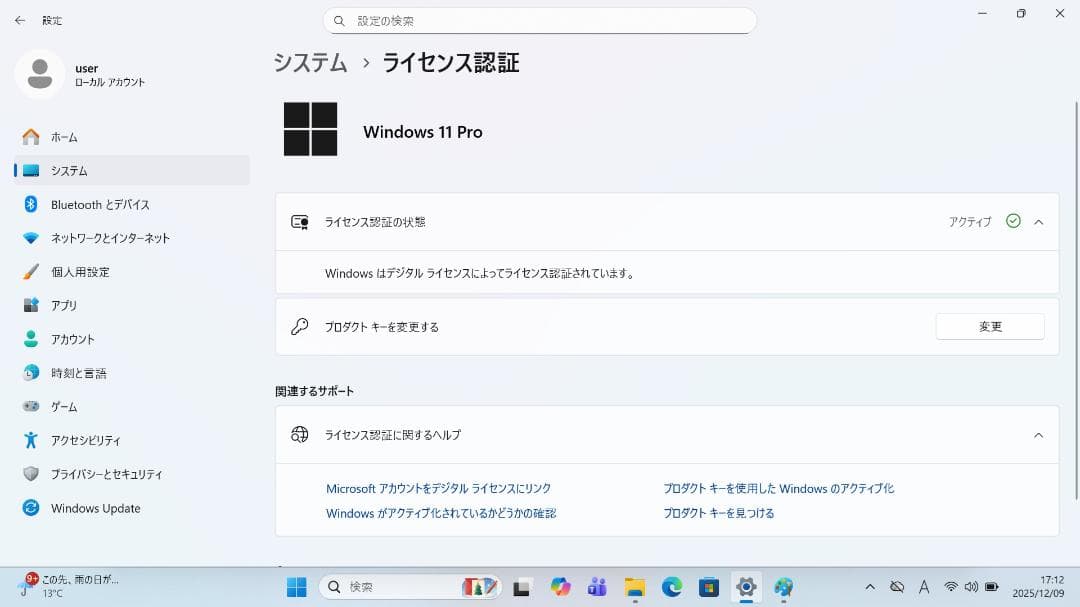
Task: Collapse the ライセンス認証の状態 section
Action: click(1040, 222)
